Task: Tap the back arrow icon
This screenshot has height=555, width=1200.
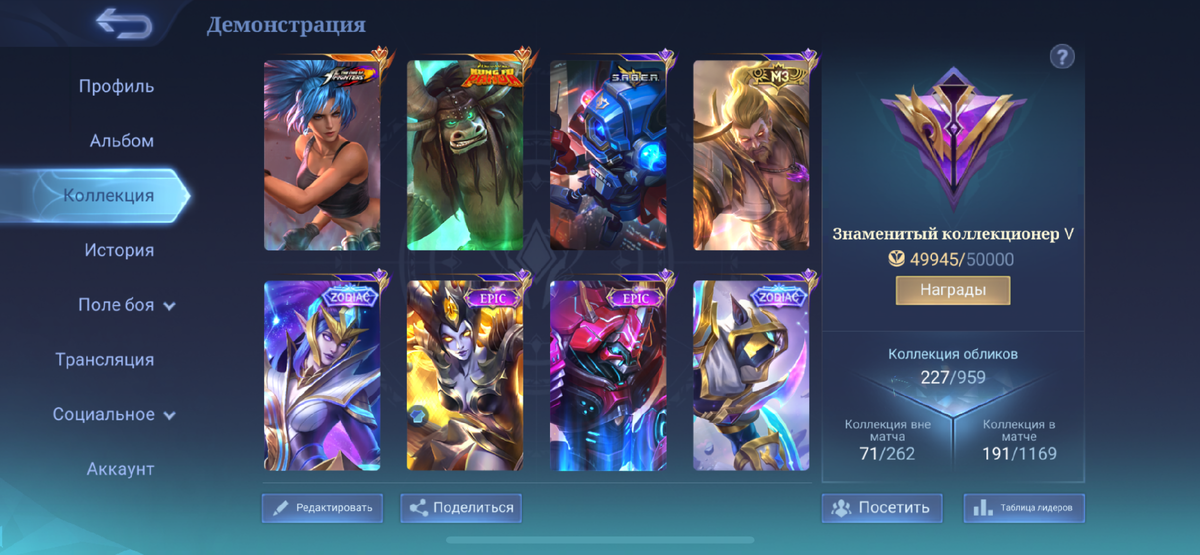Action: point(124,23)
